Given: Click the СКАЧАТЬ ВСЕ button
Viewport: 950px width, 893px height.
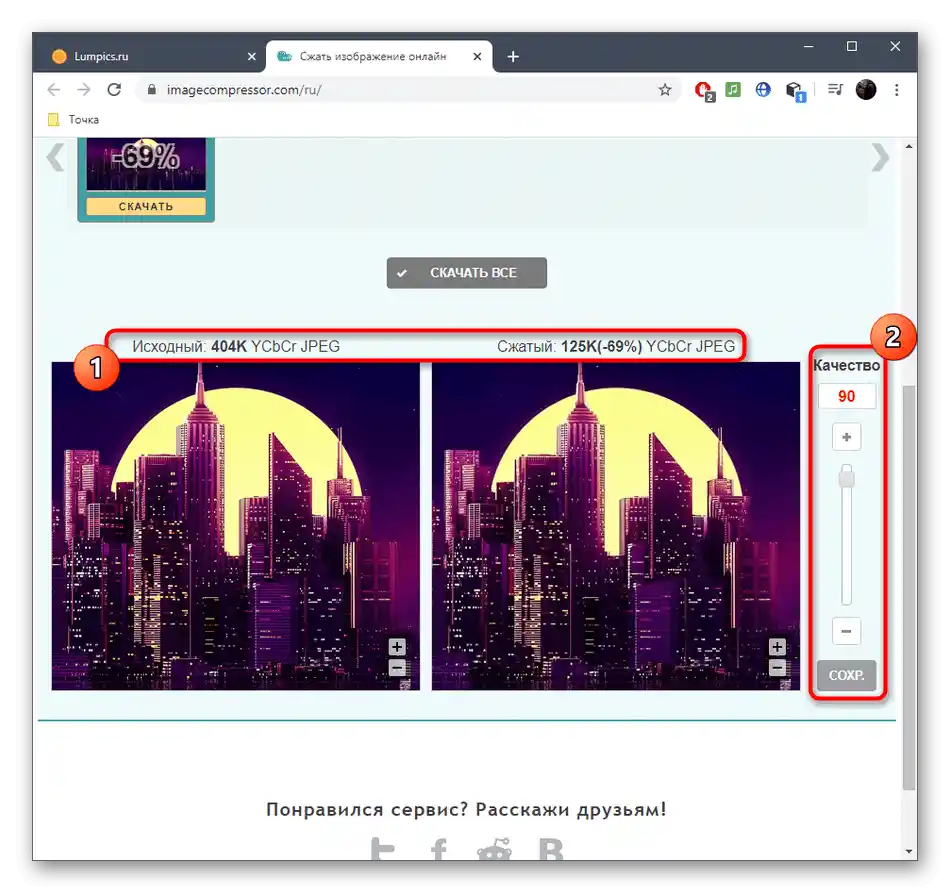Looking at the screenshot, I should (467, 273).
